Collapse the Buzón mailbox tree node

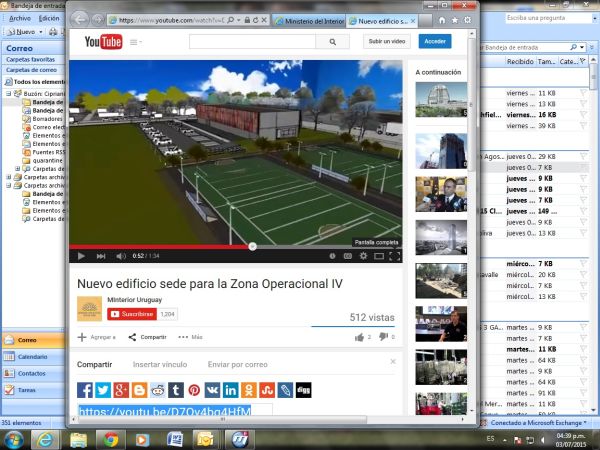pyautogui.click(x=9, y=92)
